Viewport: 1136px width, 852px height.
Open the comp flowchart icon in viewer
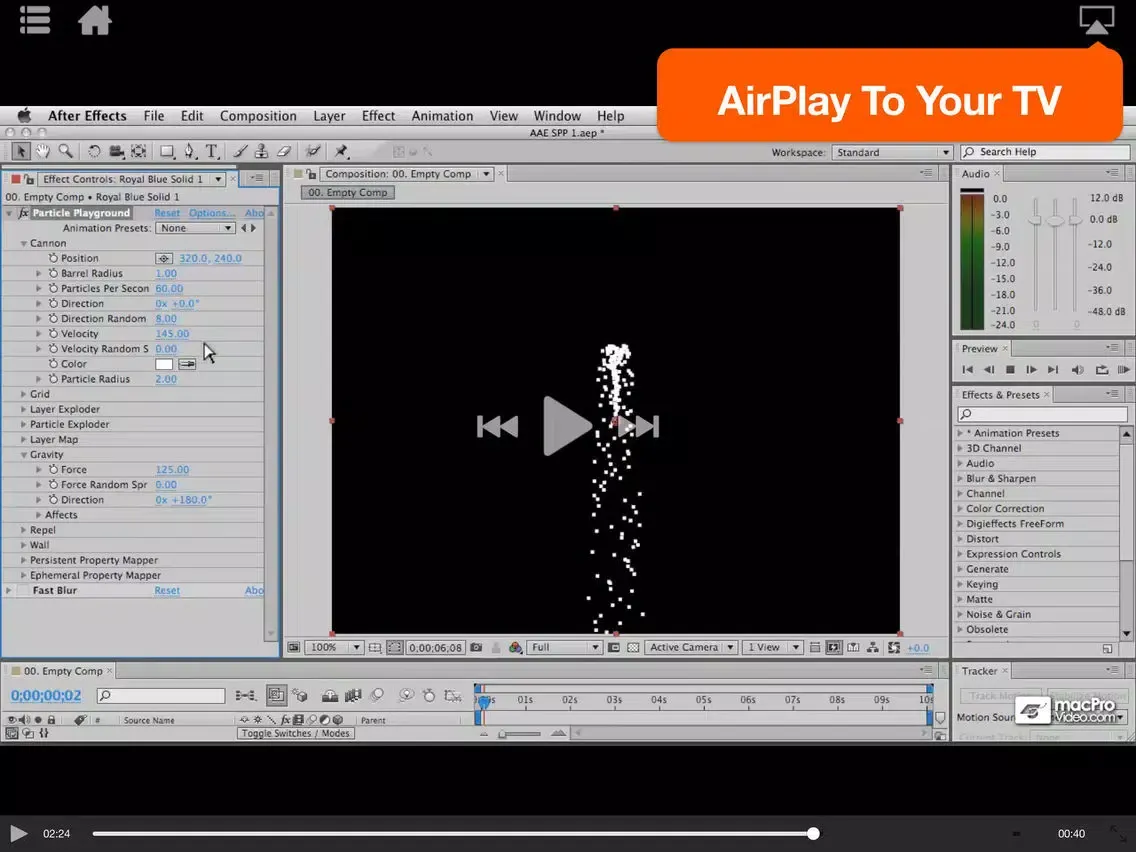(873, 648)
